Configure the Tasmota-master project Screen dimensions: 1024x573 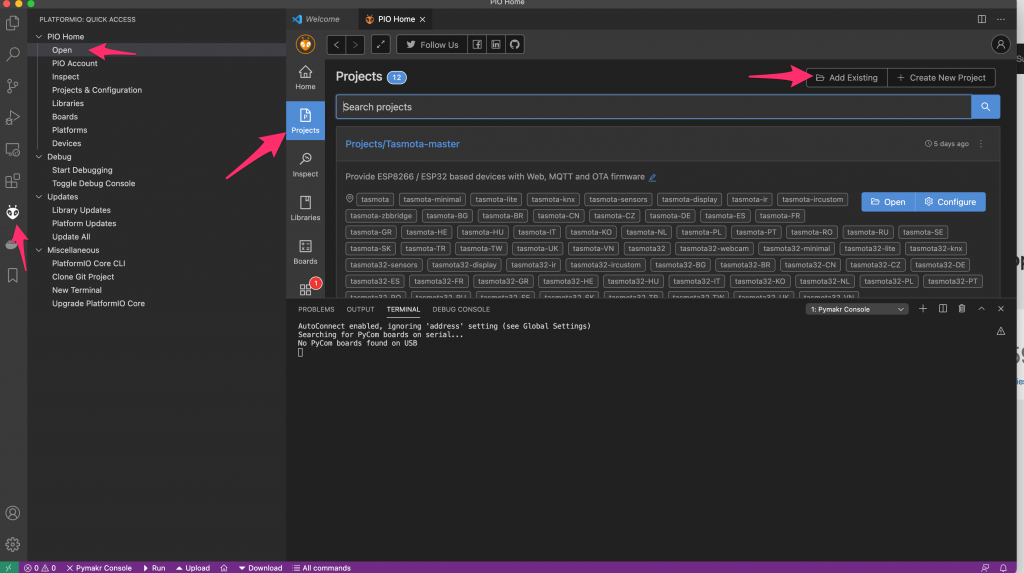tap(950, 202)
